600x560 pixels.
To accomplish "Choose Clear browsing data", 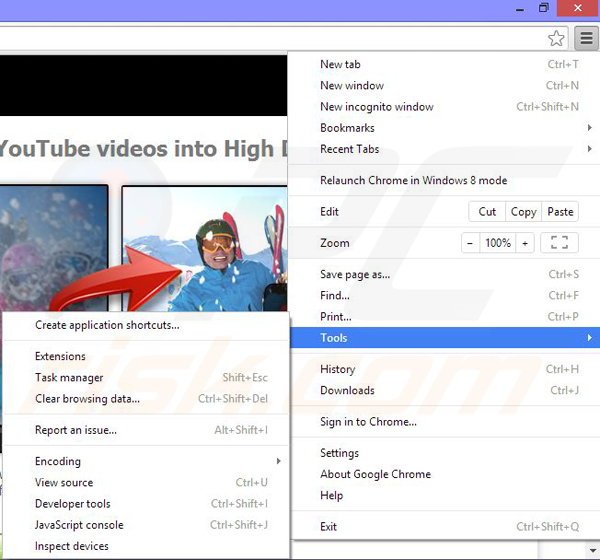I will [x=87, y=399].
